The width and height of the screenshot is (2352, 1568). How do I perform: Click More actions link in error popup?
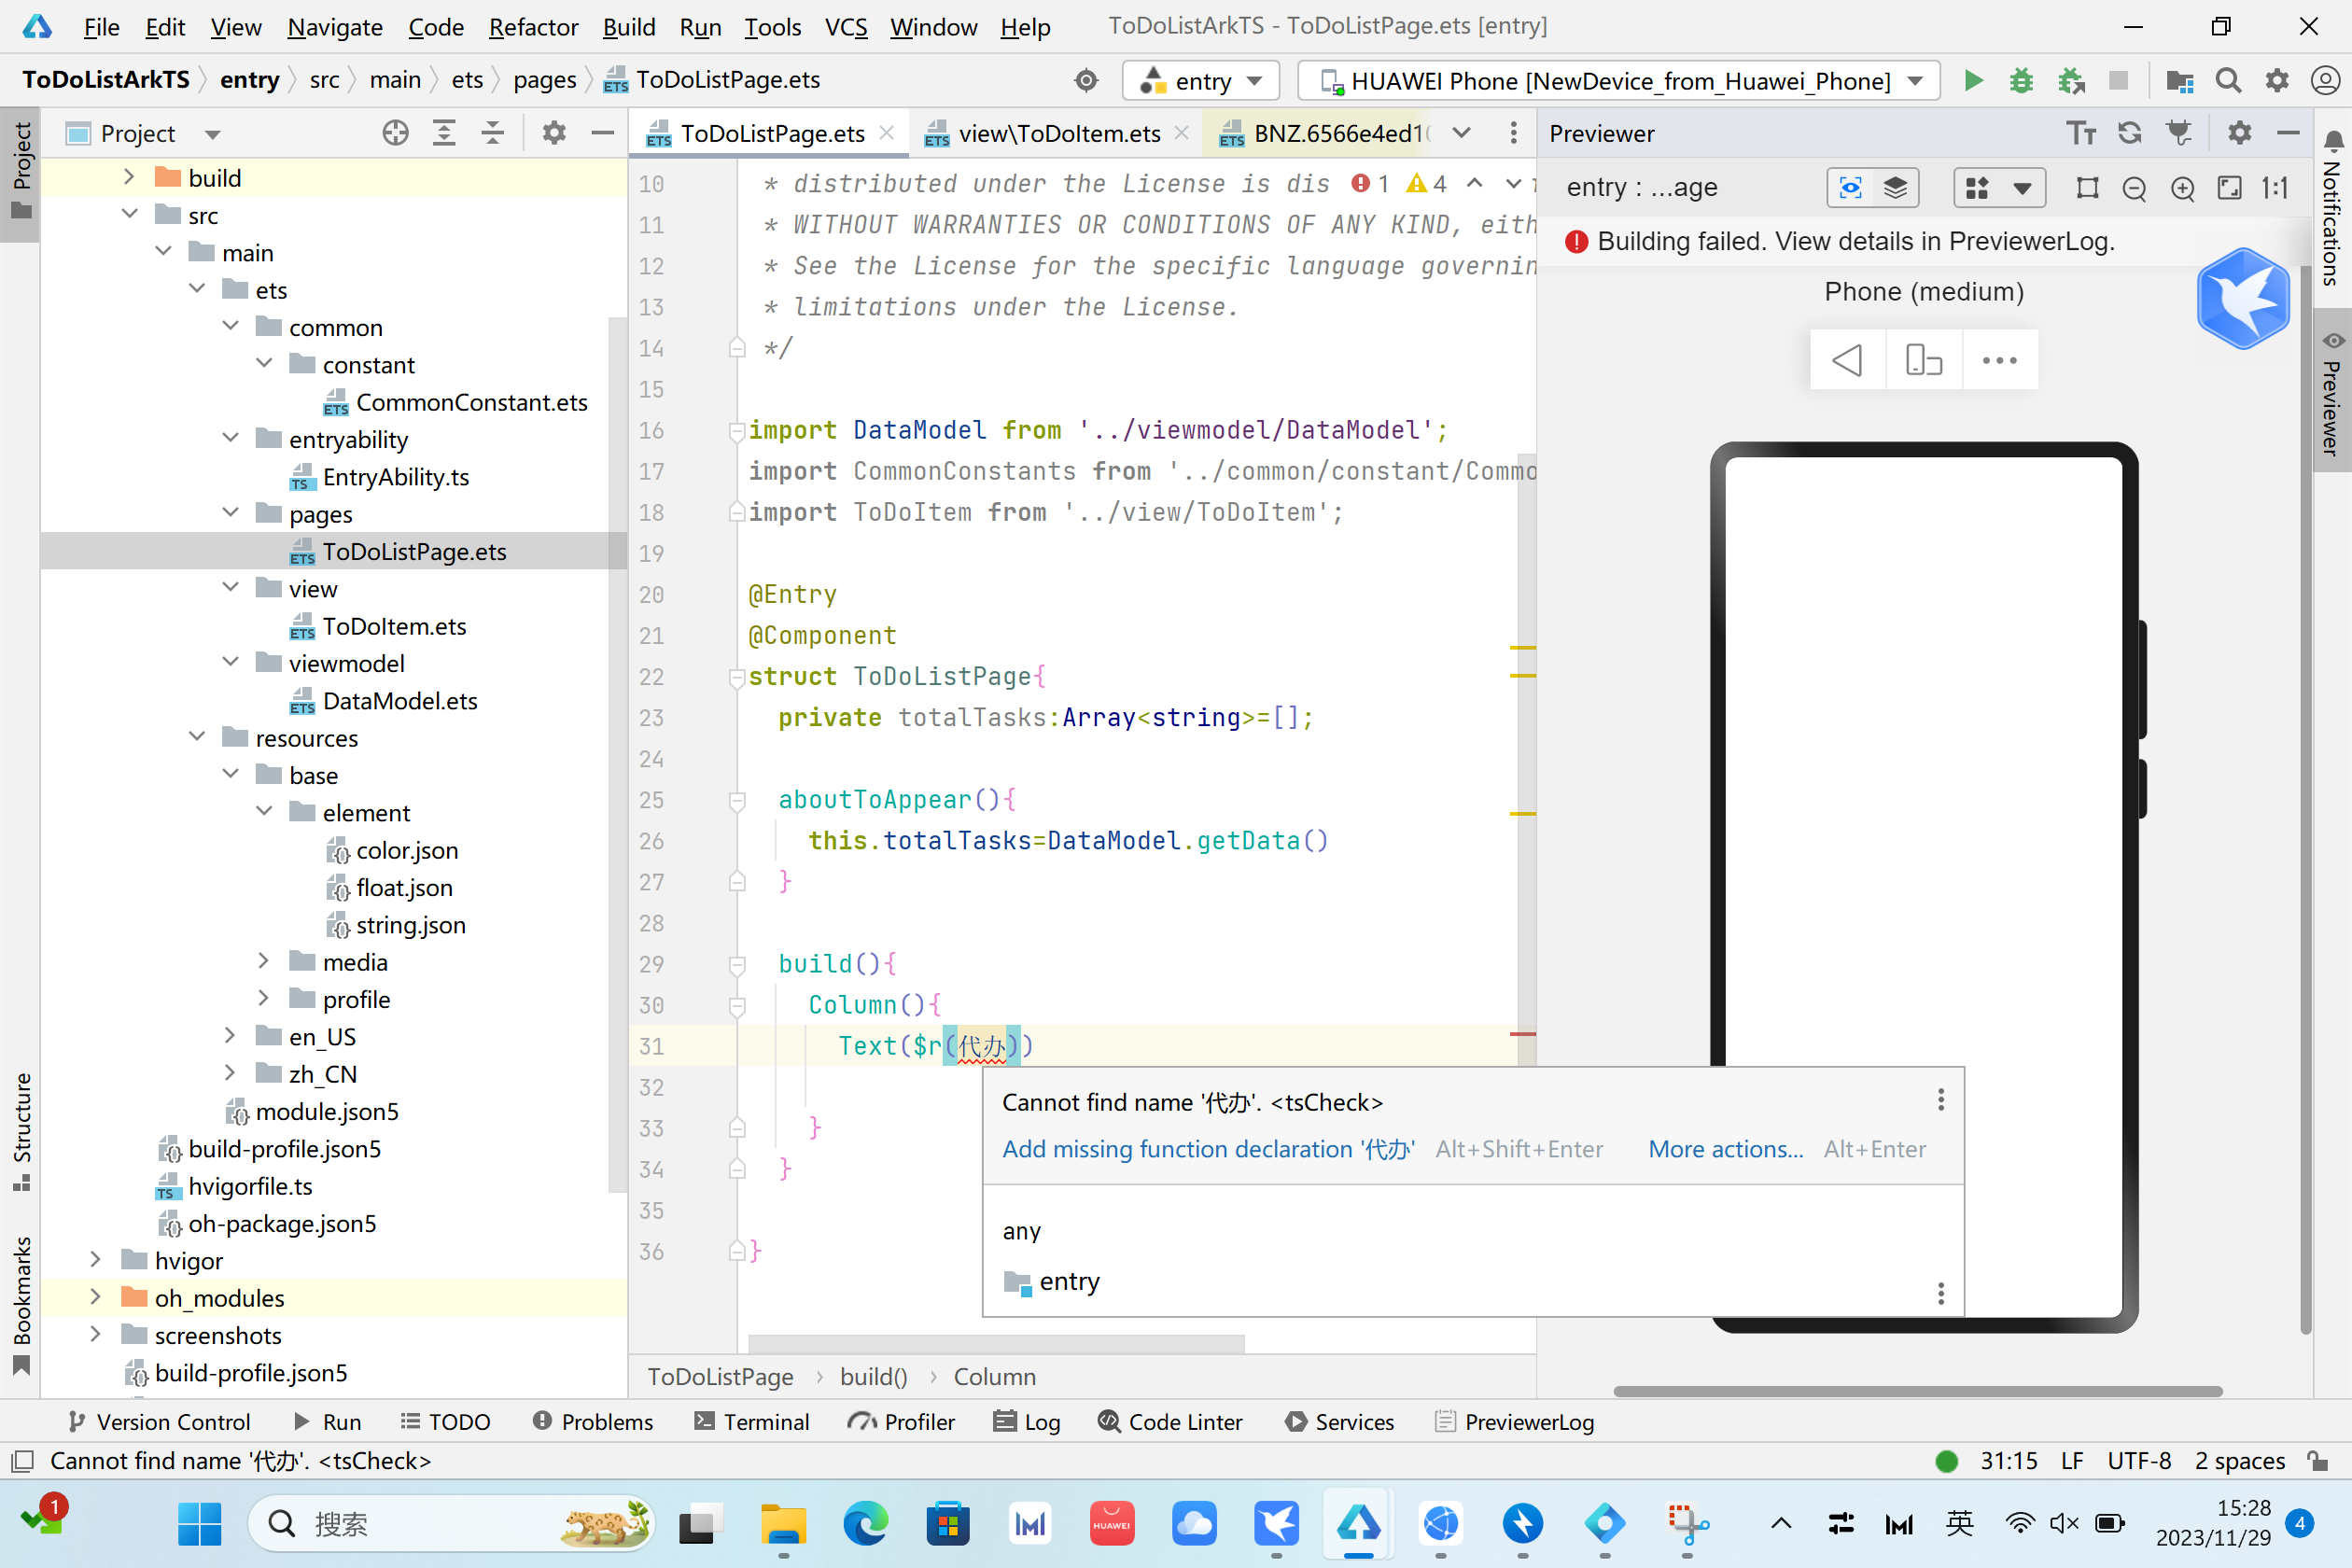[1726, 1149]
